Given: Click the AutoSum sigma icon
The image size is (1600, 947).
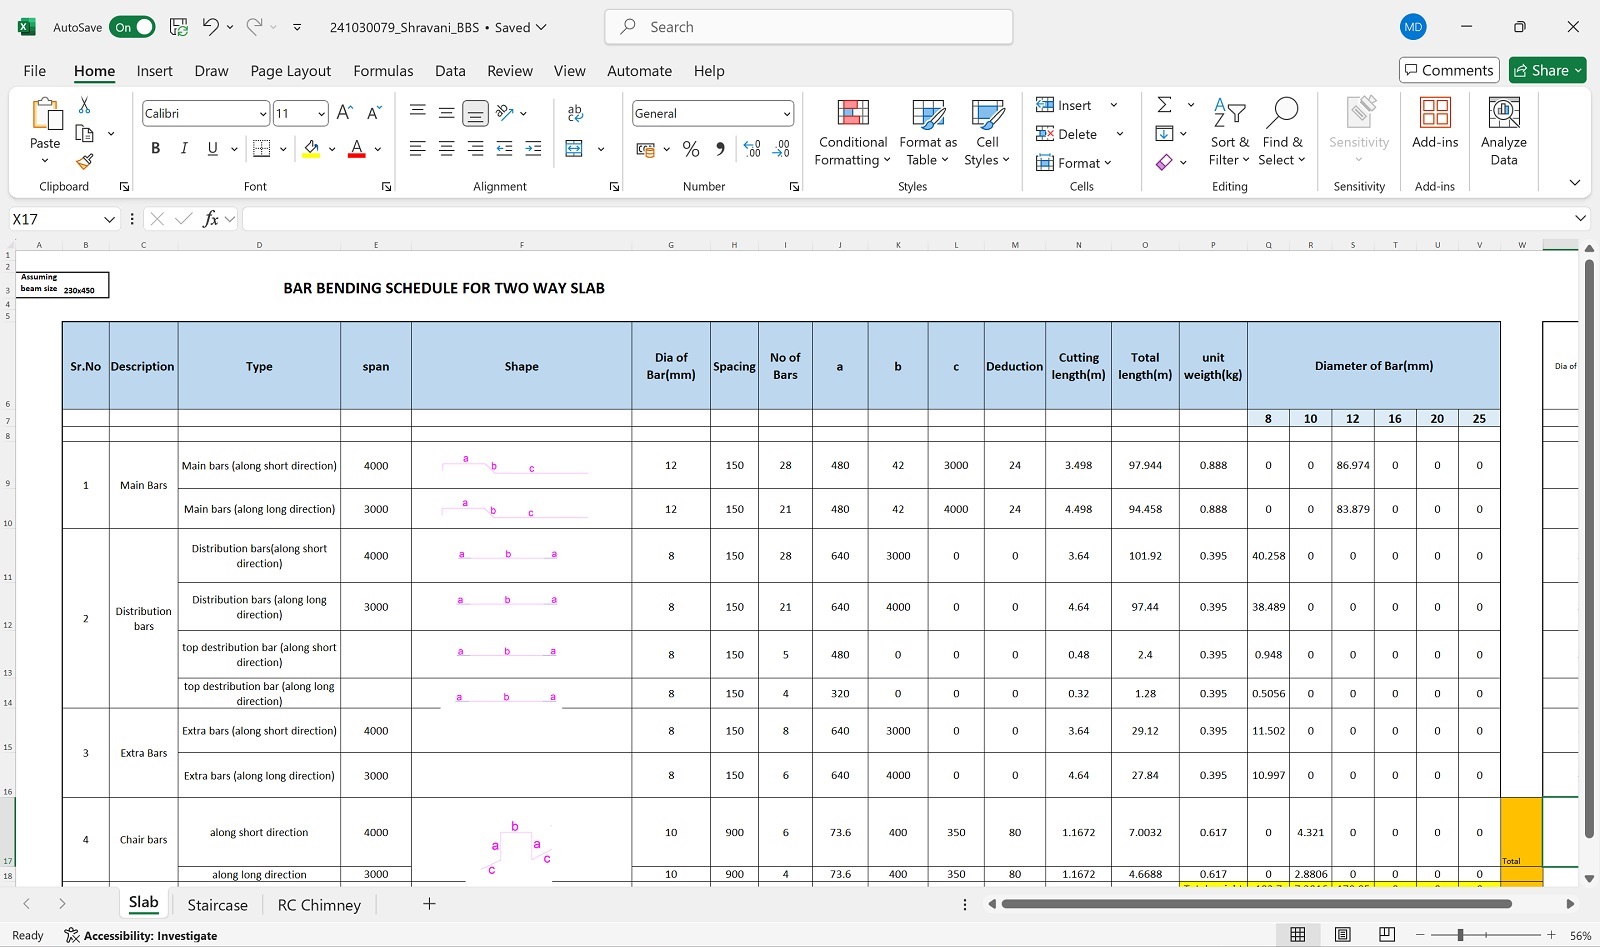Looking at the screenshot, I should pyautogui.click(x=1164, y=105).
